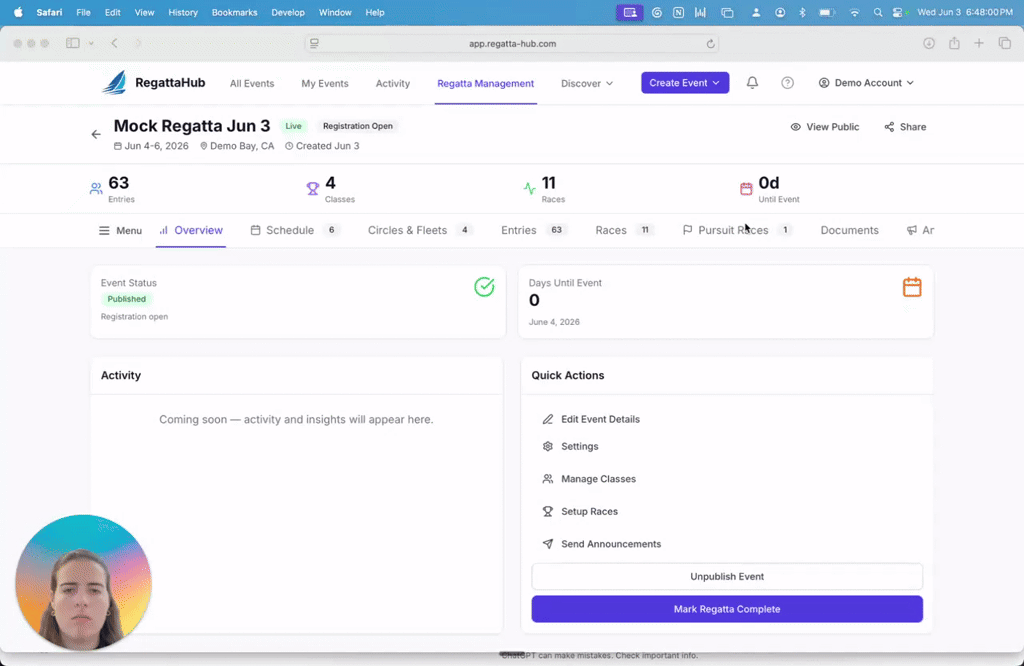Show Safari tab overview
The height and width of the screenshot is (666, 1024).
(x=1004, y=43)
